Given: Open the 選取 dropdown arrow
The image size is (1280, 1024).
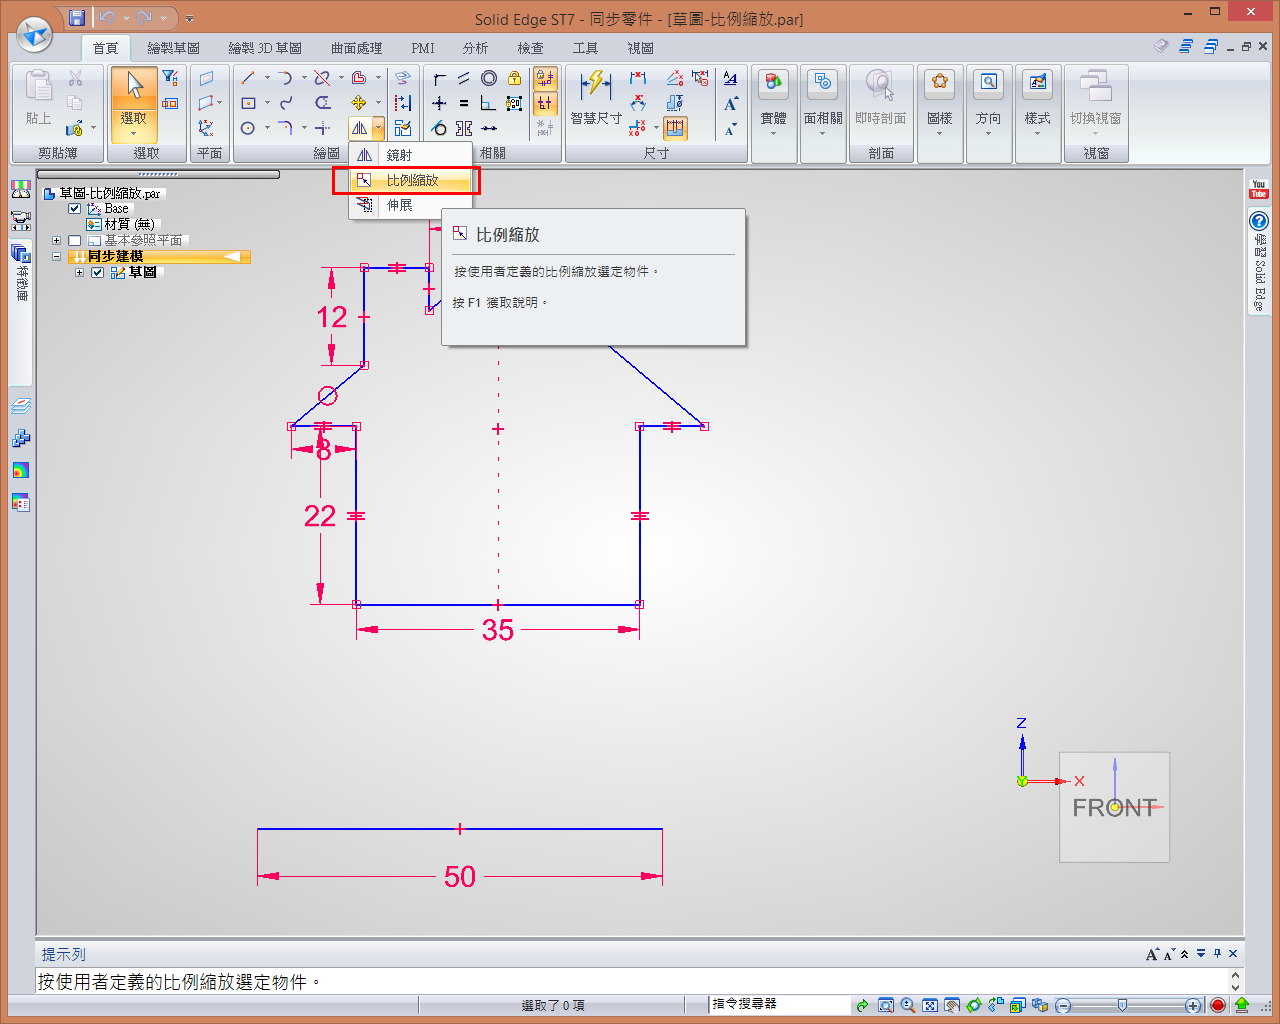Looking at the screenshot, I should click(133, 134).
